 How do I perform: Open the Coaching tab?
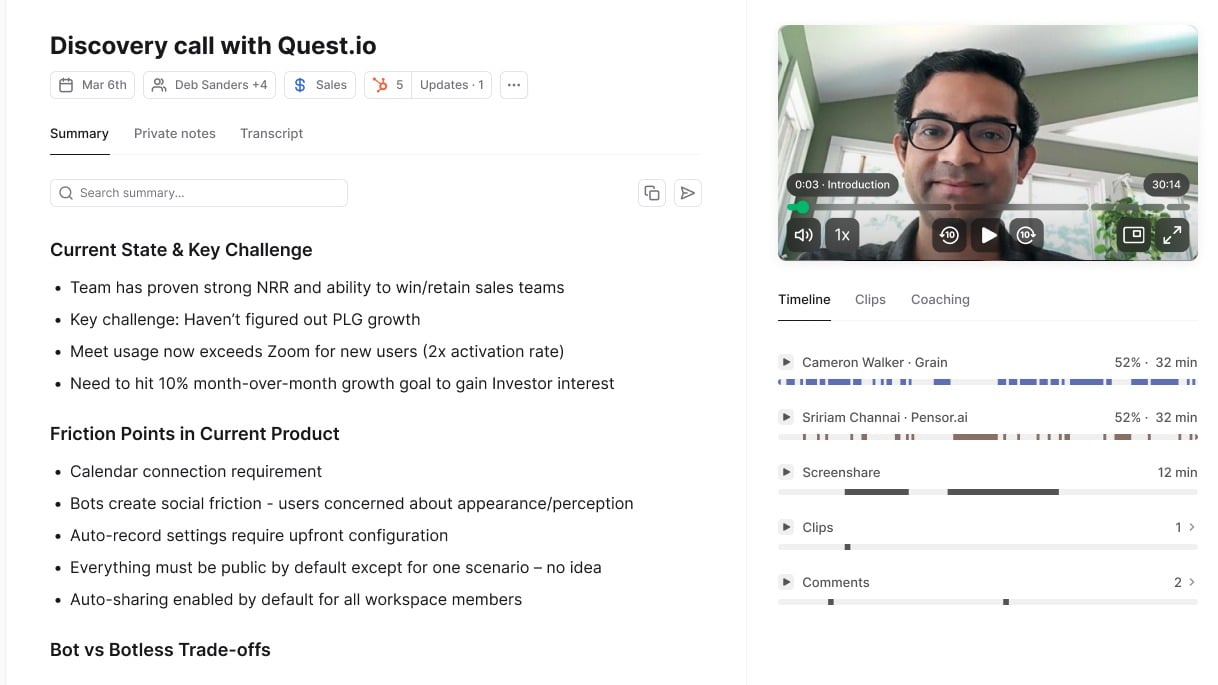pos(939,299)
